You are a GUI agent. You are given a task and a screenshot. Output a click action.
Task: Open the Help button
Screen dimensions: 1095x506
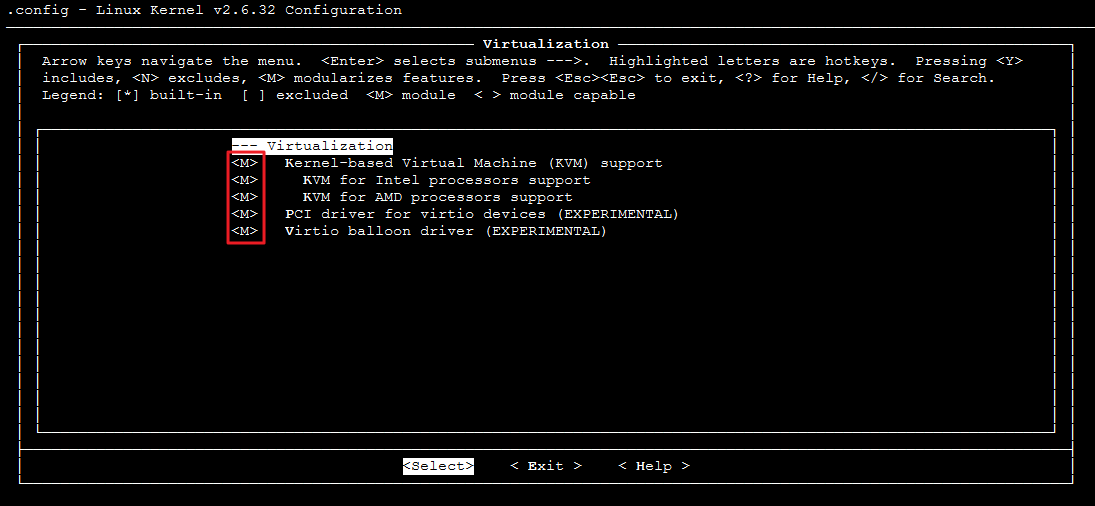654,466
